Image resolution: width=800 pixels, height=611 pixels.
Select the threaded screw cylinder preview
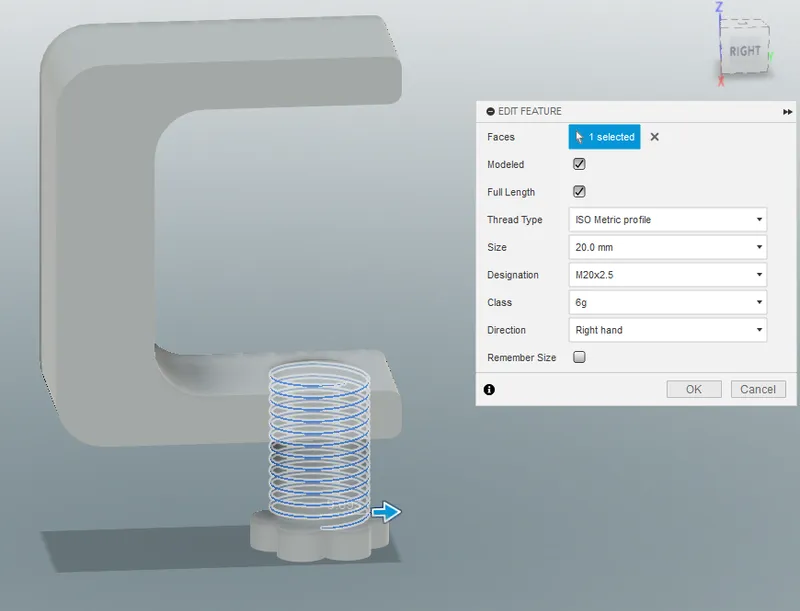319,444
